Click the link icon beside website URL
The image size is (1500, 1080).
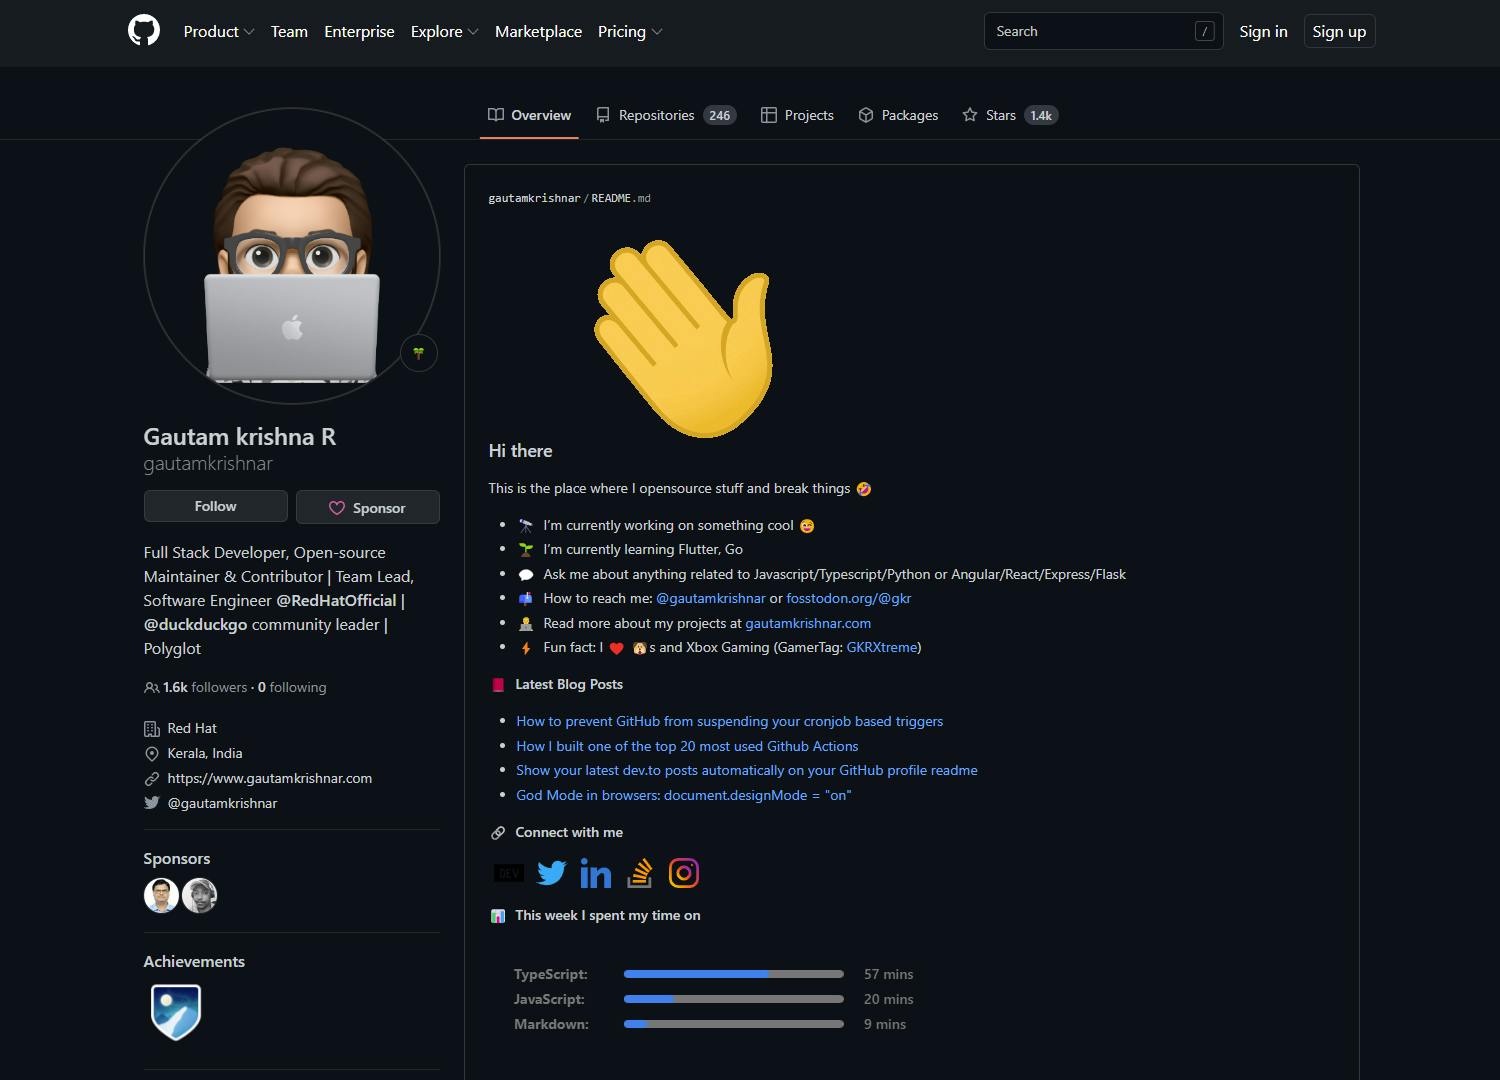pos(152,779)
